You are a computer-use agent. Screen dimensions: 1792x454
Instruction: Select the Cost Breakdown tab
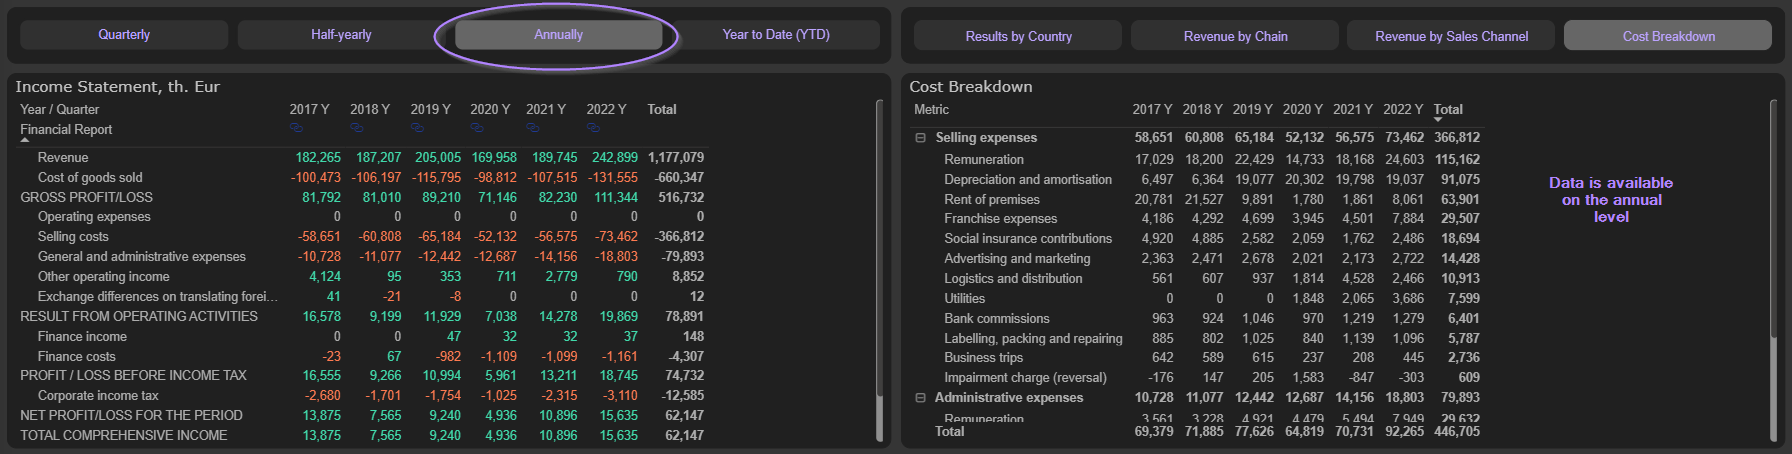[x=1668, y=36]
